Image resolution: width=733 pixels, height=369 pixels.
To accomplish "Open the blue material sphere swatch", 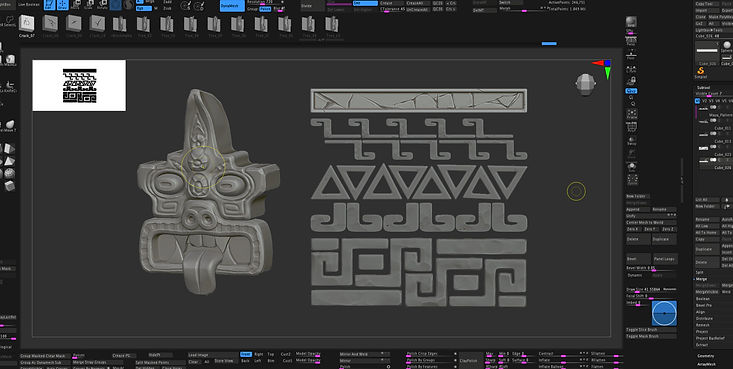I will 115,5.
